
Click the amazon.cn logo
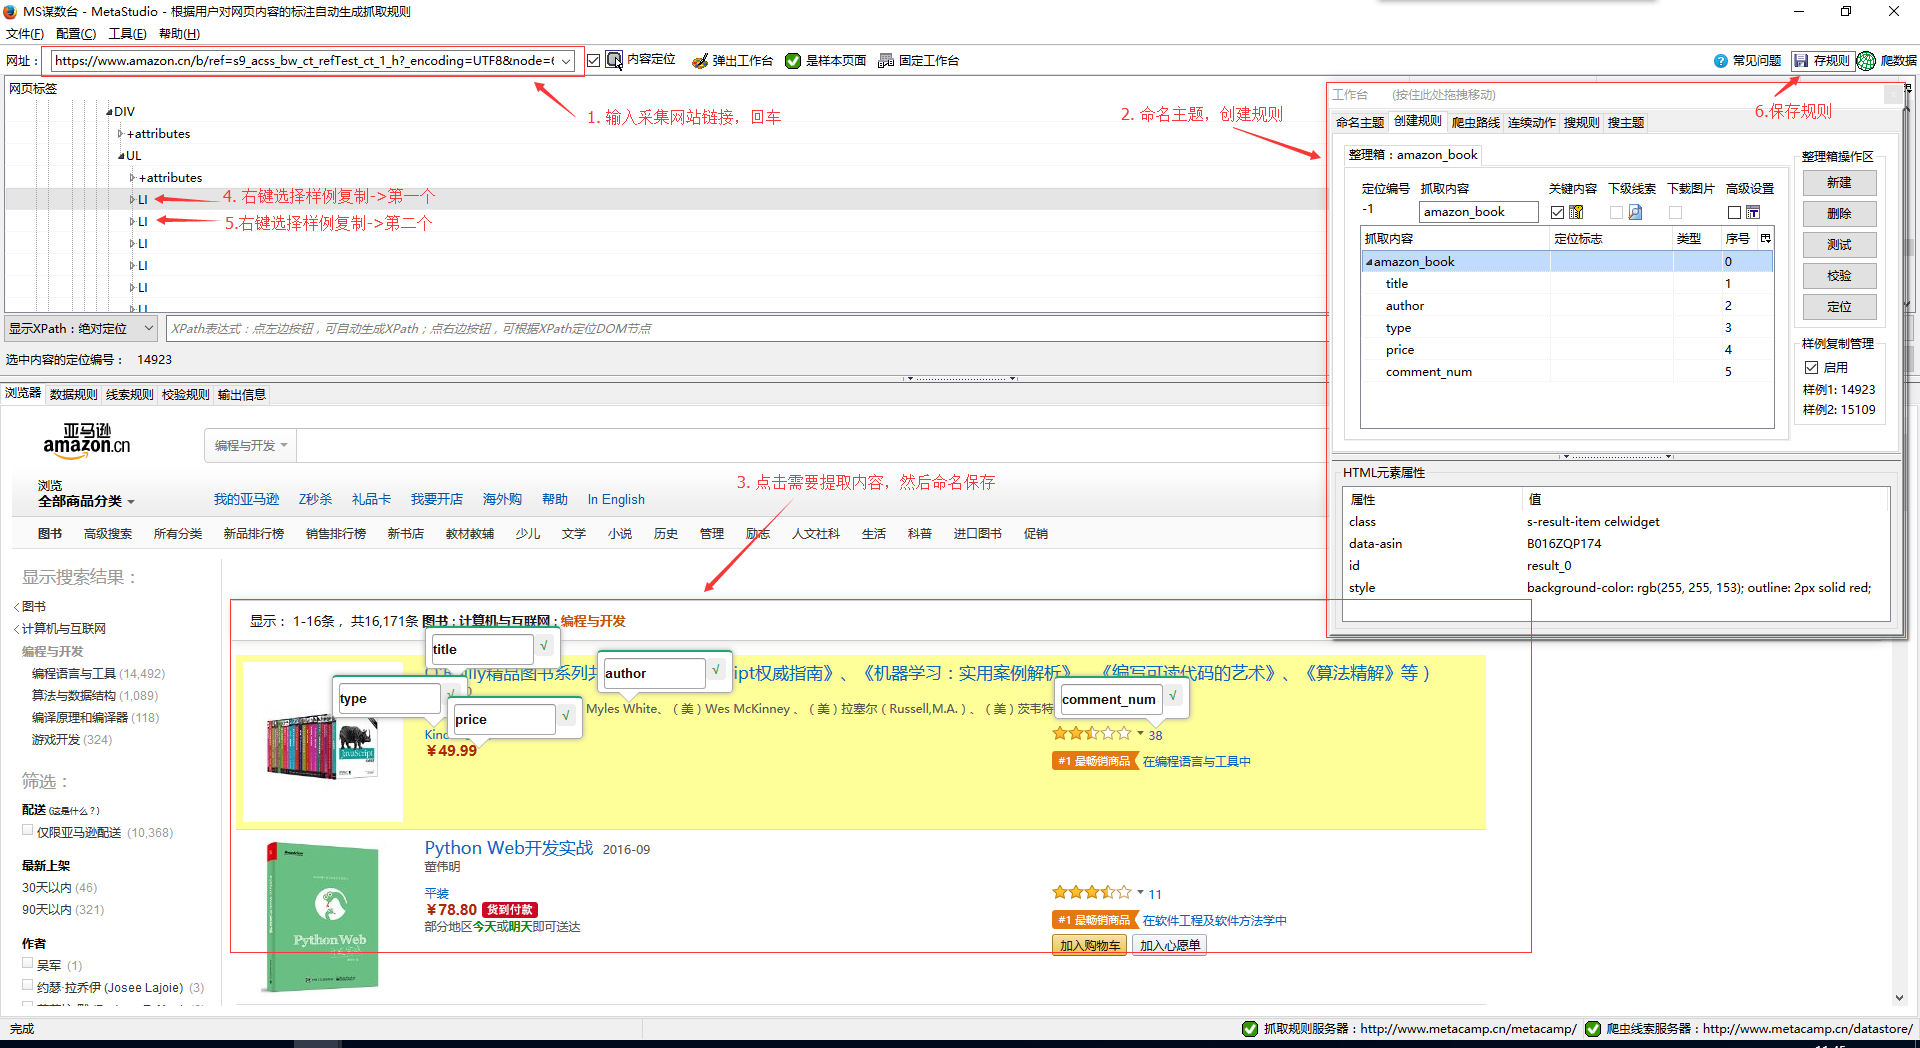(87, 441)
